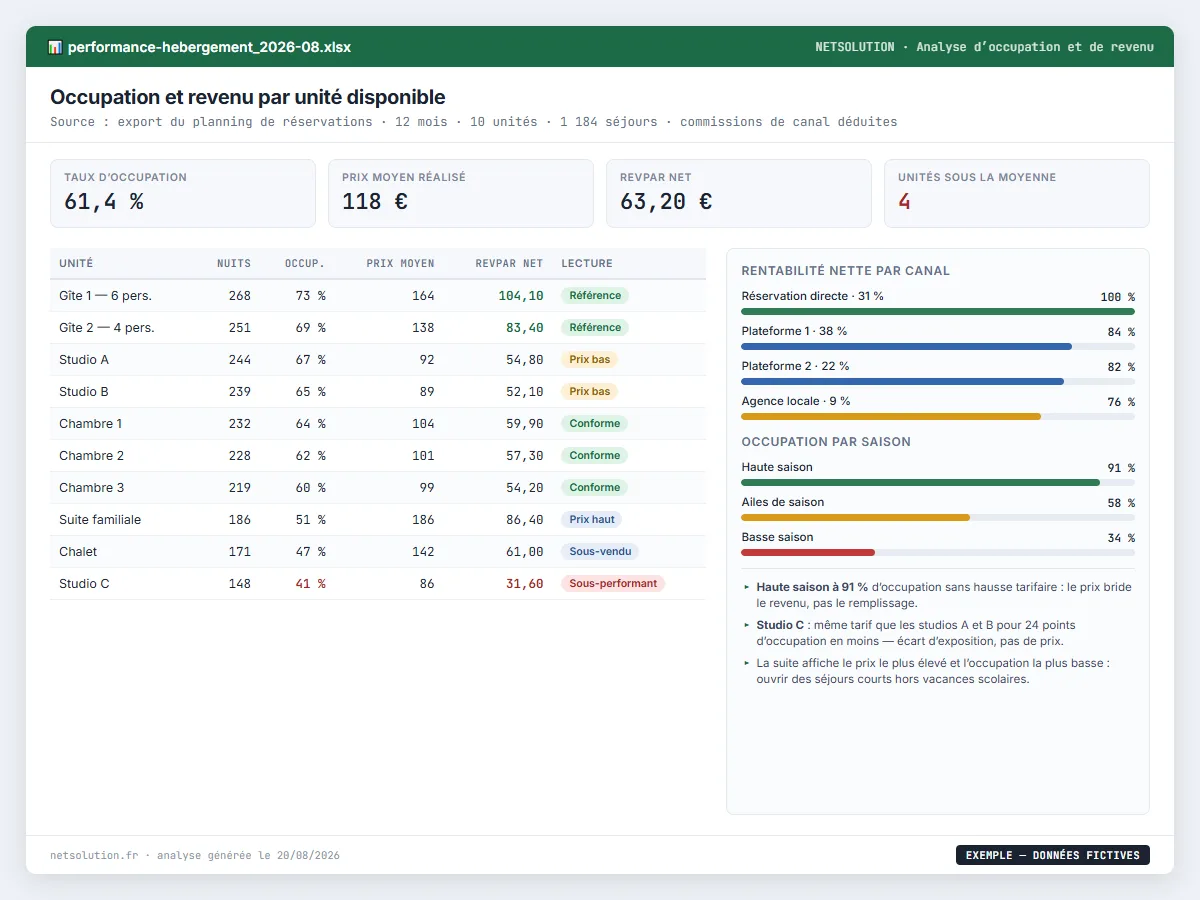The image size is (1200, 900).
Task: Click the Plateforme 1 blue progress bar
Action: click(906, 347)
